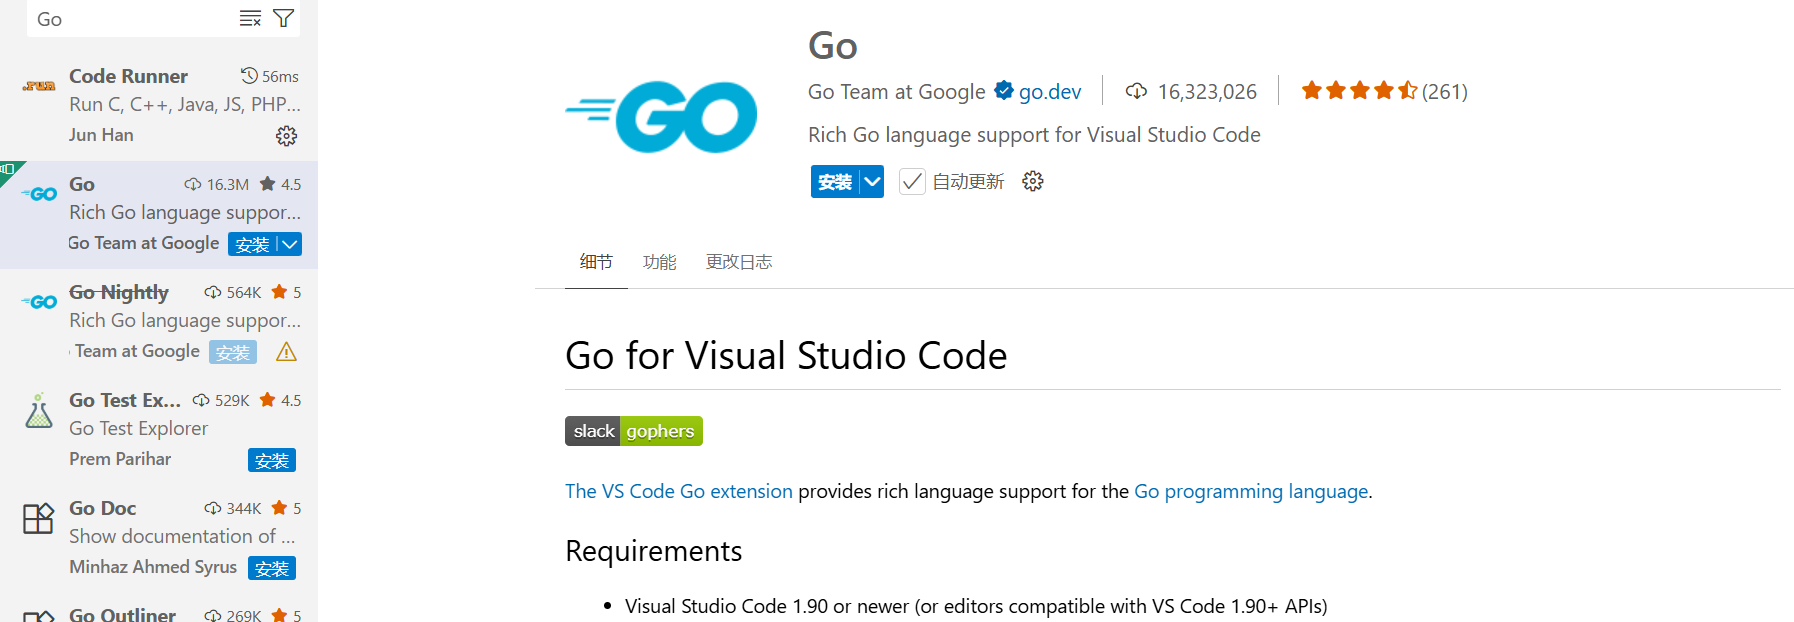Viewport: 1794px width, 622px height.
Task: Click the 16,323,026 install count
Action: (1207, 92)
